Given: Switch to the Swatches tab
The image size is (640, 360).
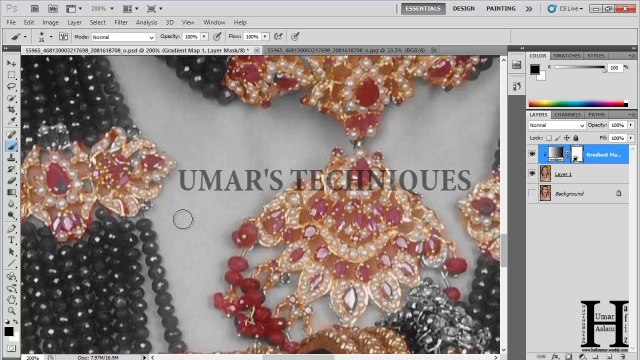Looking at the screenshot, I should [567, 56].
